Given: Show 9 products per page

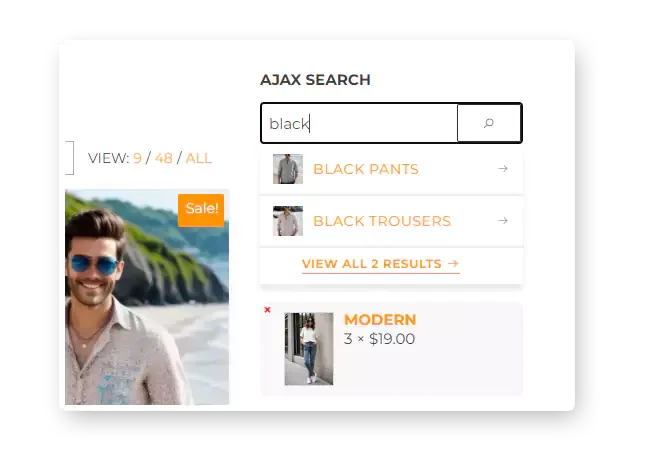Looking at the screenshot, I should click(x=137, y=158).
